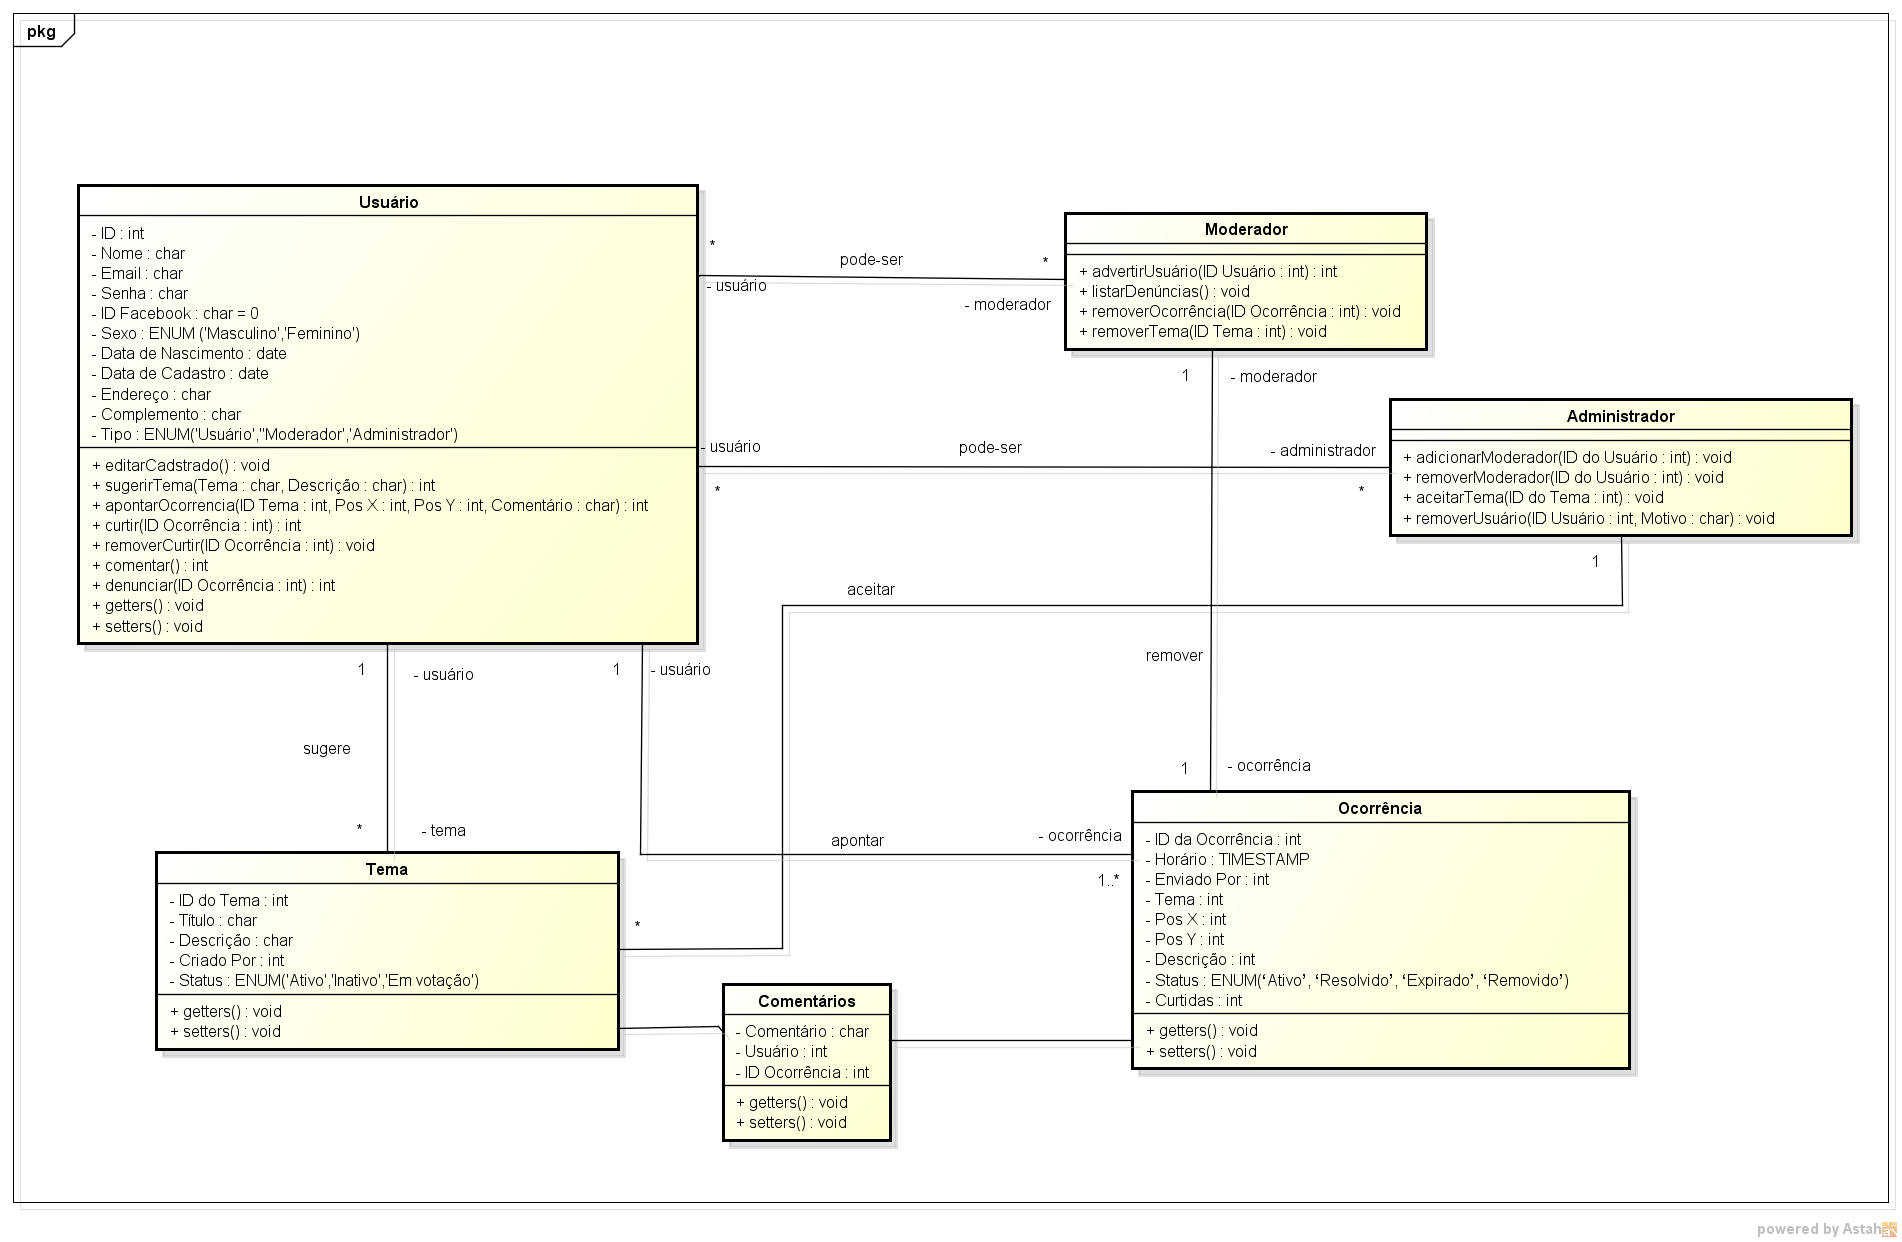1902x1242 pixels.
Task: Click the "apontar" association label
Action: coord(857,841)
